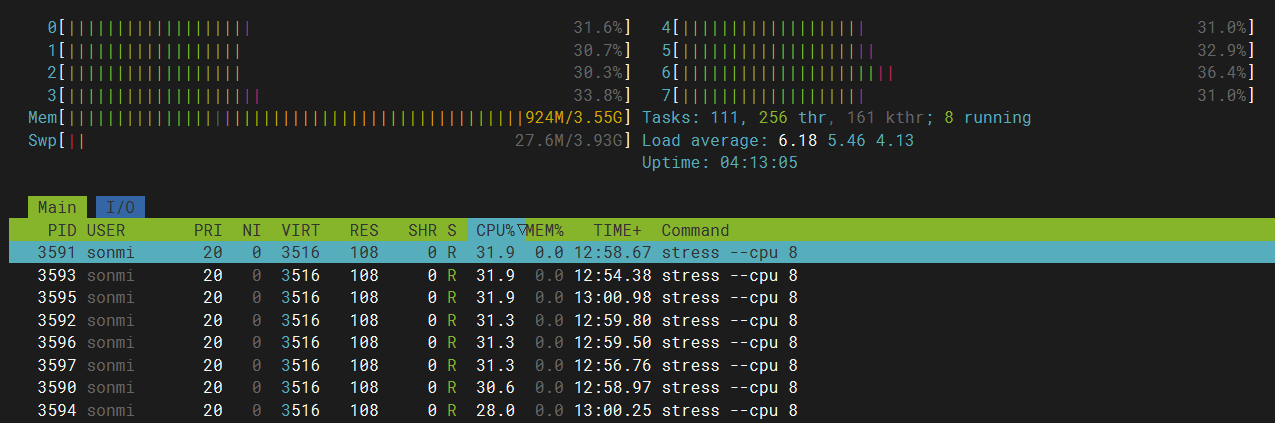Image resolution: width=1275 pixels, height=423 pixels.
Task: Click the PRI column header
Action: pyautogui.click(x=208, y=230)
